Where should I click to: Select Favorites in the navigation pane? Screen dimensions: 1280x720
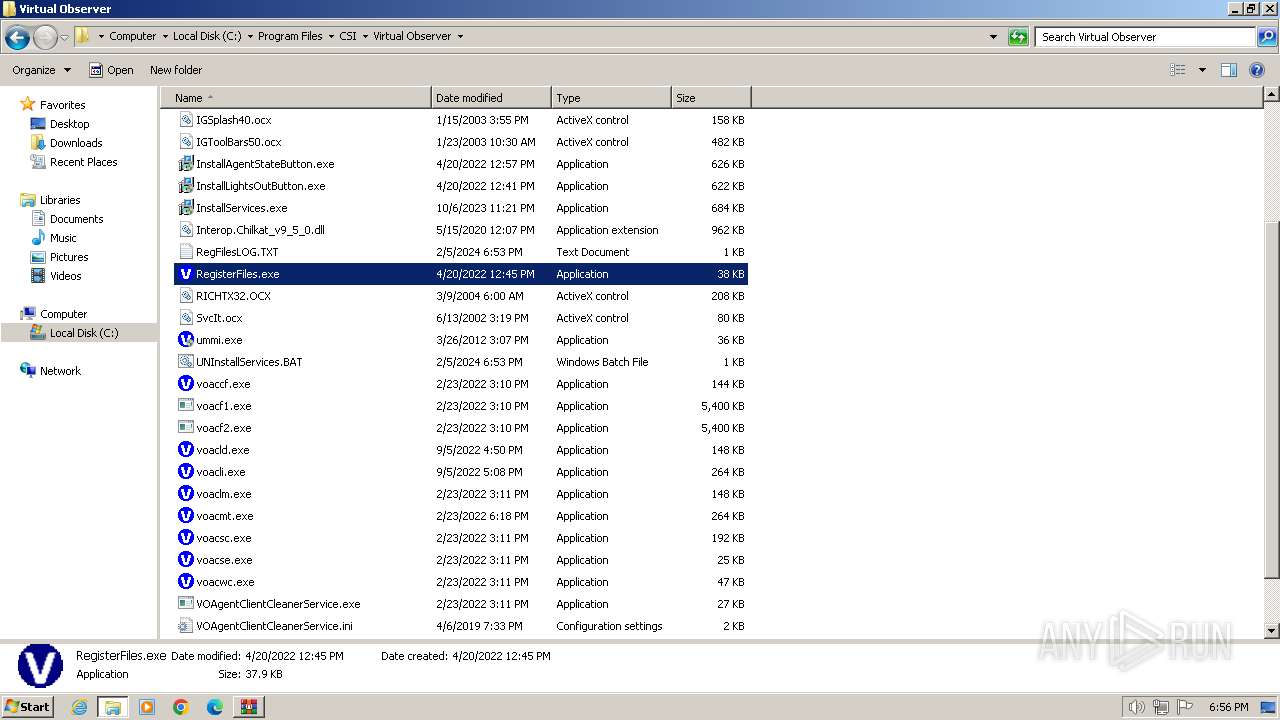62,104
